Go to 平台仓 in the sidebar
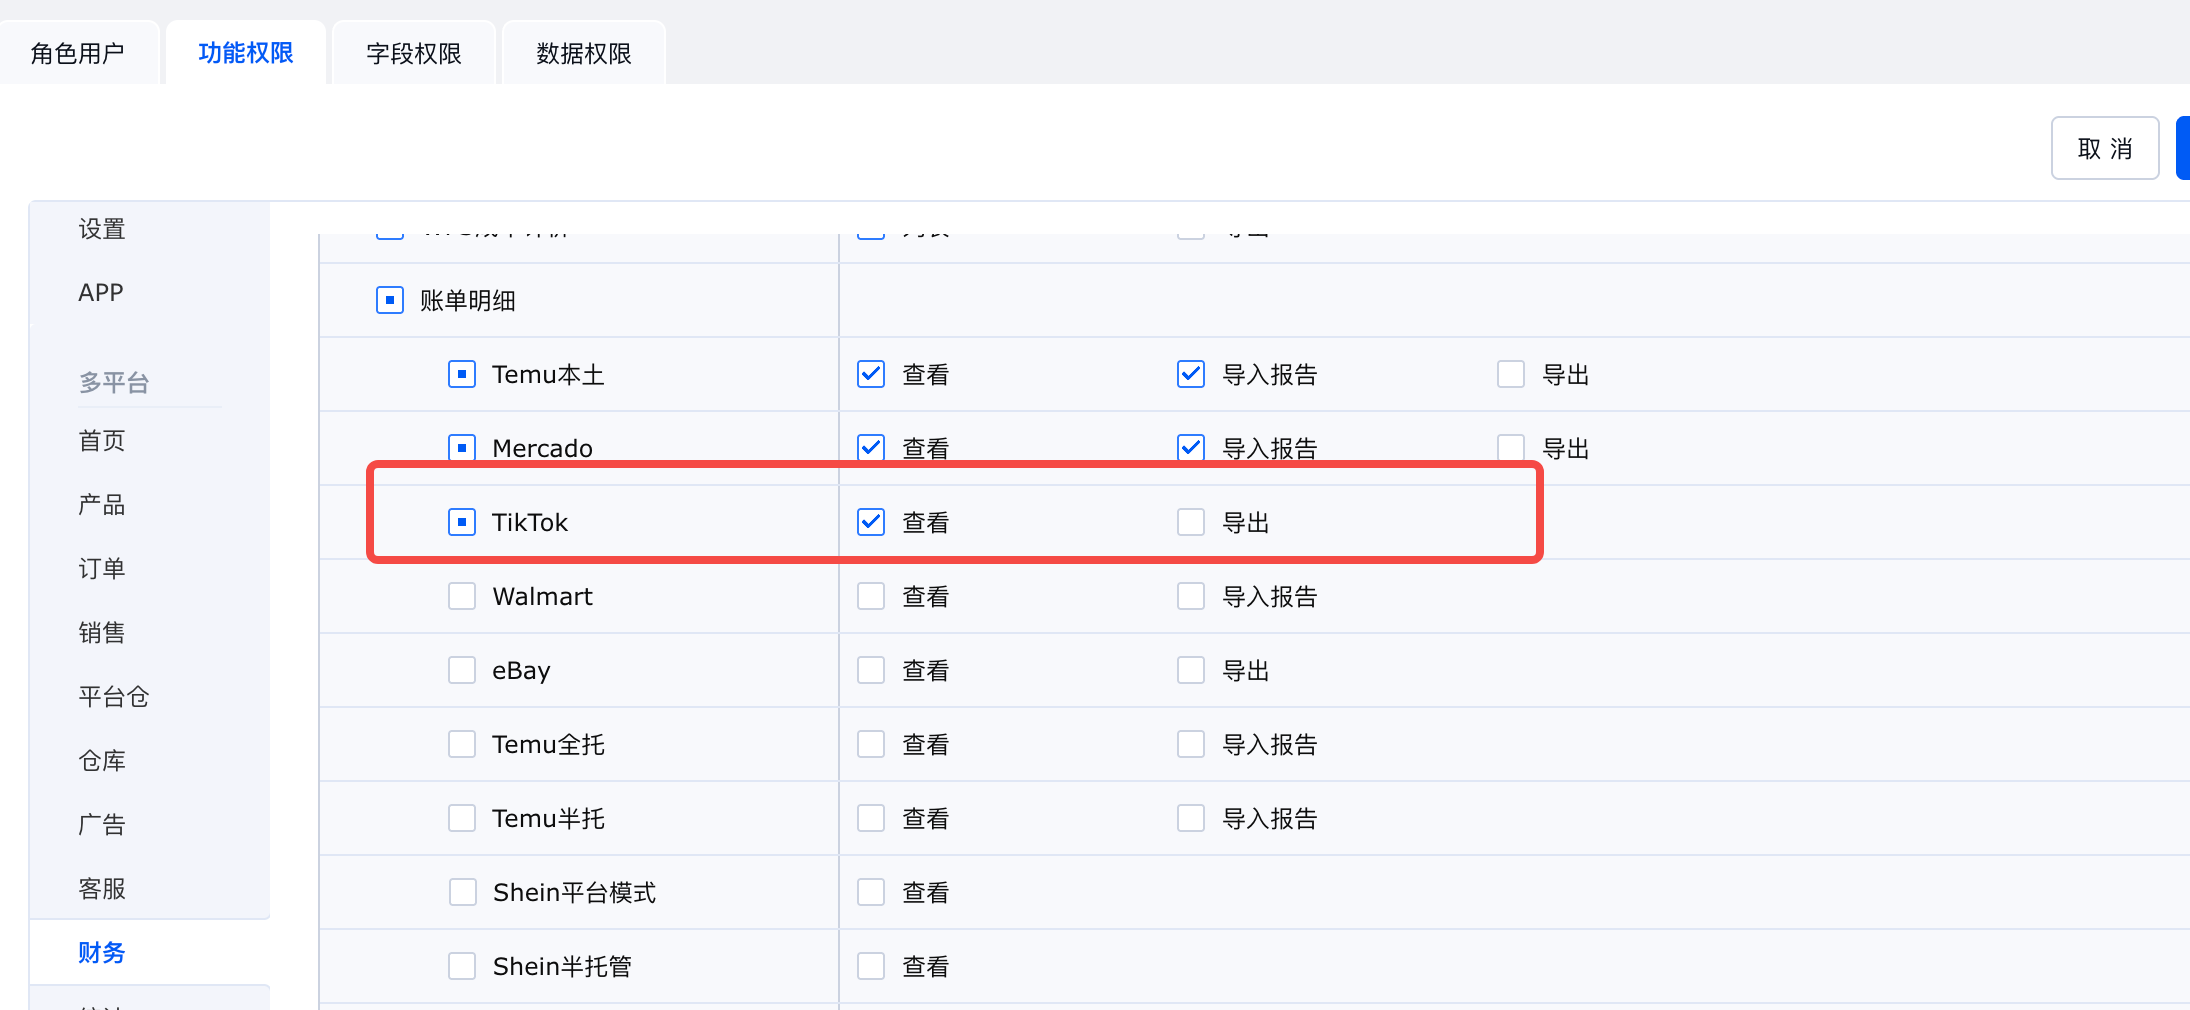2190x1010 pixels. (114, 696)
